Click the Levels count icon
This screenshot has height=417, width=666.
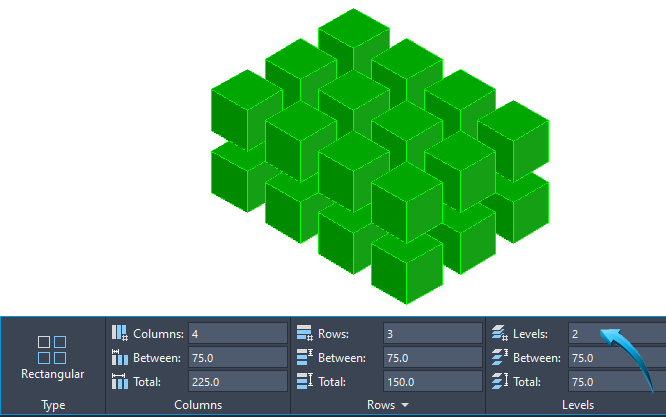point(500,333)
